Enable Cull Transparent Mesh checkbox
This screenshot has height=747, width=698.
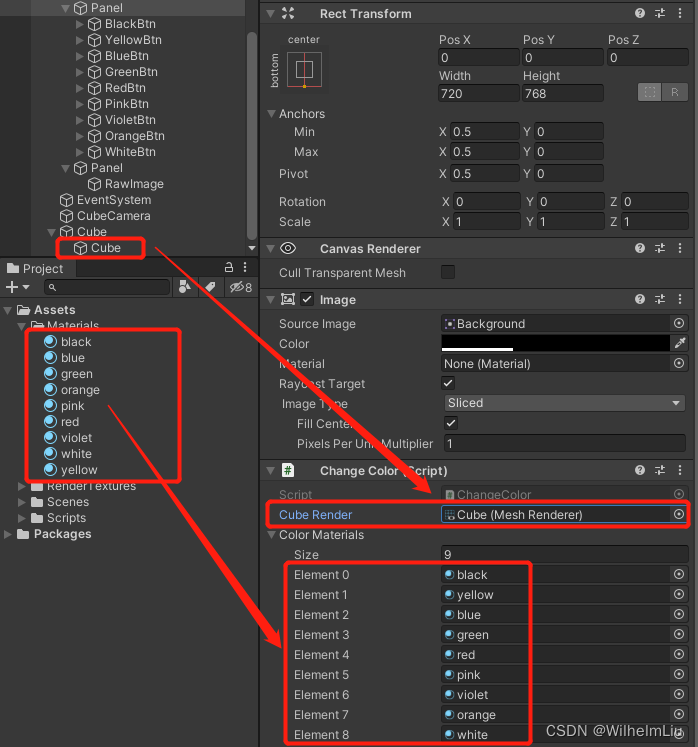tap(448, 272)
